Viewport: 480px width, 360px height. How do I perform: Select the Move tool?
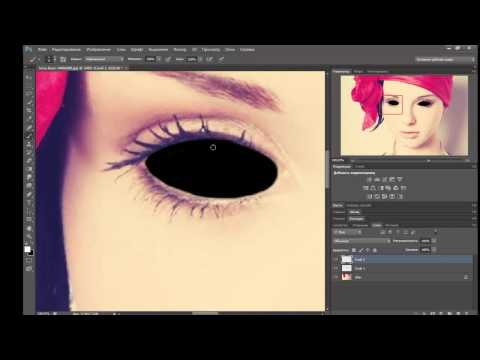tap(29, 77)
